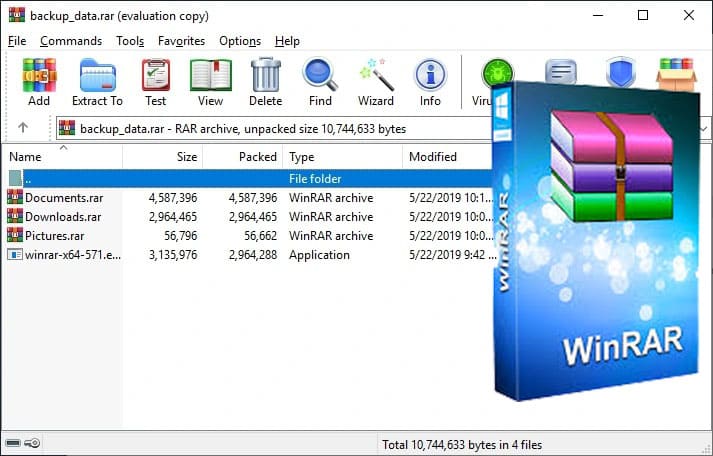Image resolution: width=713 pixels, height=456 pixels.
Task: Click packed value 56,662
Action: (x=260, y=236)
